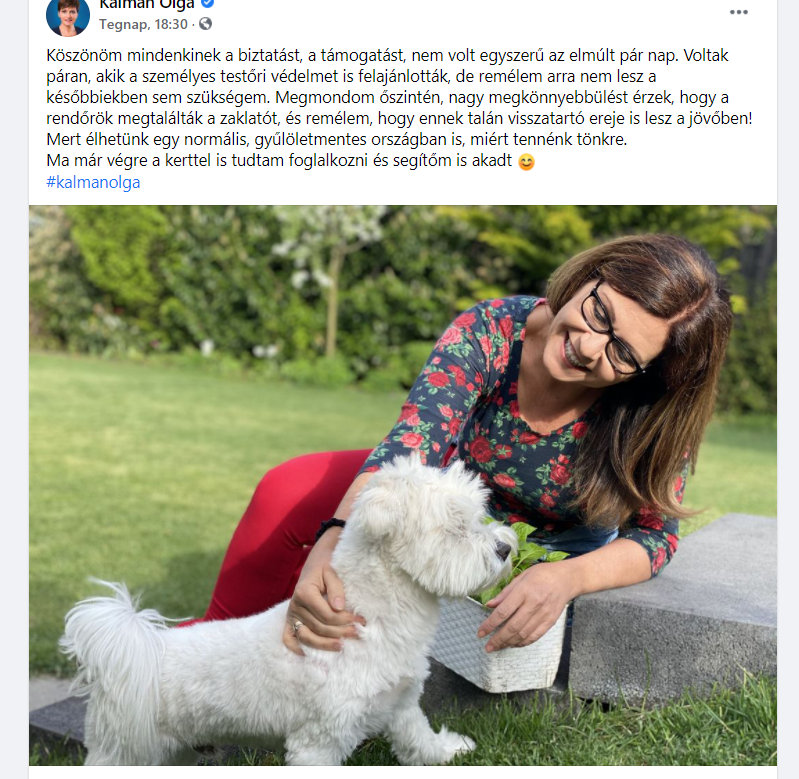Click the globe public audience icon
The width and height of the screenshot is (799, 779).
(x=205, y=24)
